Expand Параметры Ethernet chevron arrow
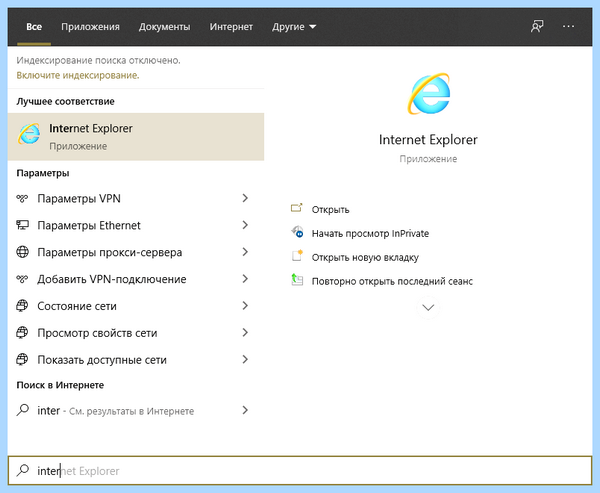This screenshot has width=600, height=493. tap(245, 225)
